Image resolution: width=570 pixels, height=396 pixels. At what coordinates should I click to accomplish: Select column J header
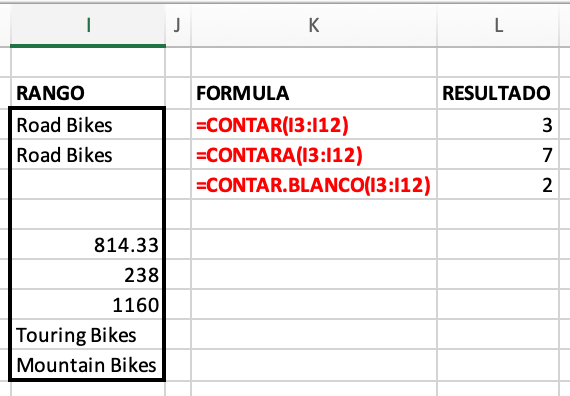click(x=178, y=25)
